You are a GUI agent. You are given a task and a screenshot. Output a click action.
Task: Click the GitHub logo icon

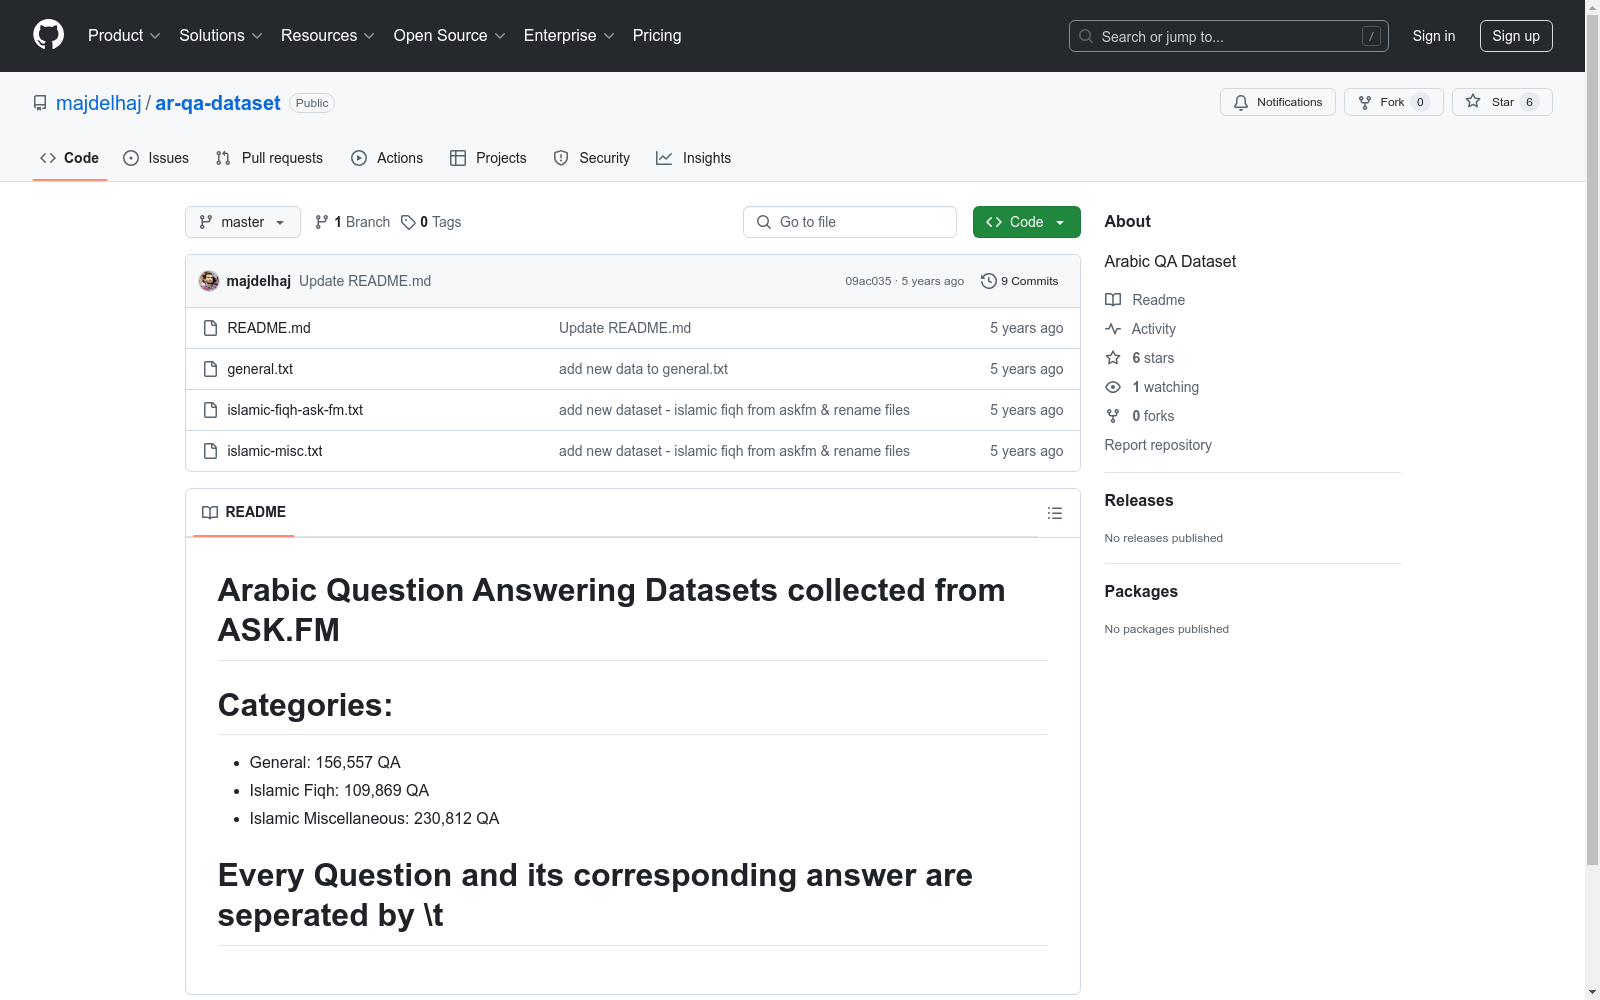[x=48, y=35]
